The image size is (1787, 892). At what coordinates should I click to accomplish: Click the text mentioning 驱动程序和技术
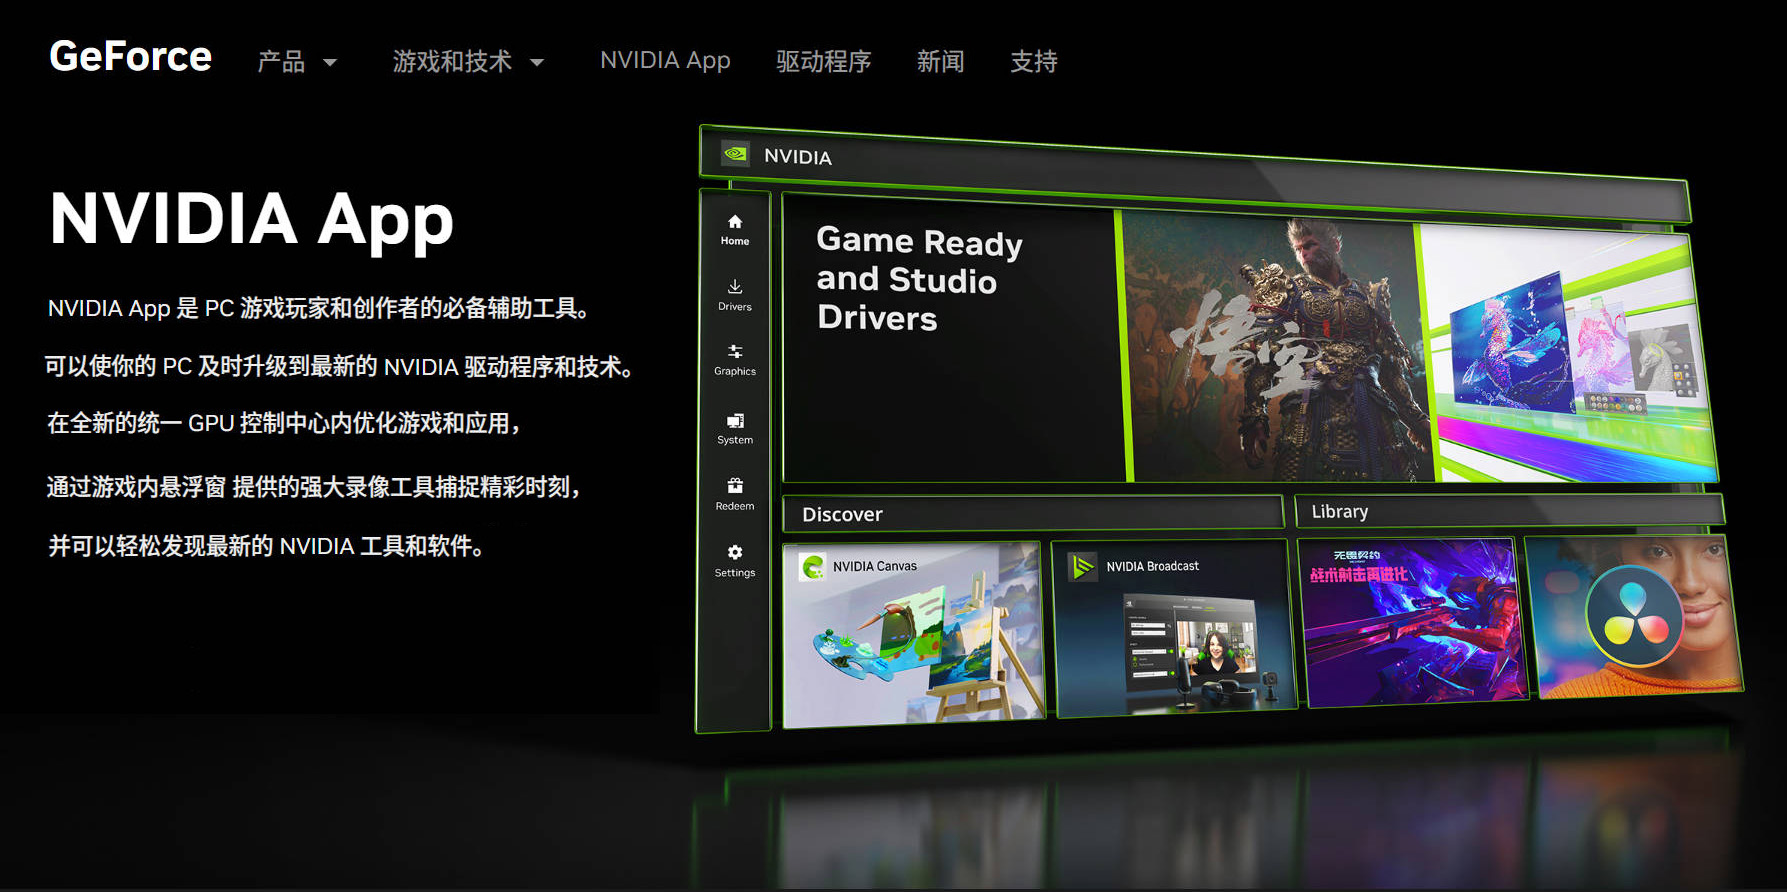(340, 366)
